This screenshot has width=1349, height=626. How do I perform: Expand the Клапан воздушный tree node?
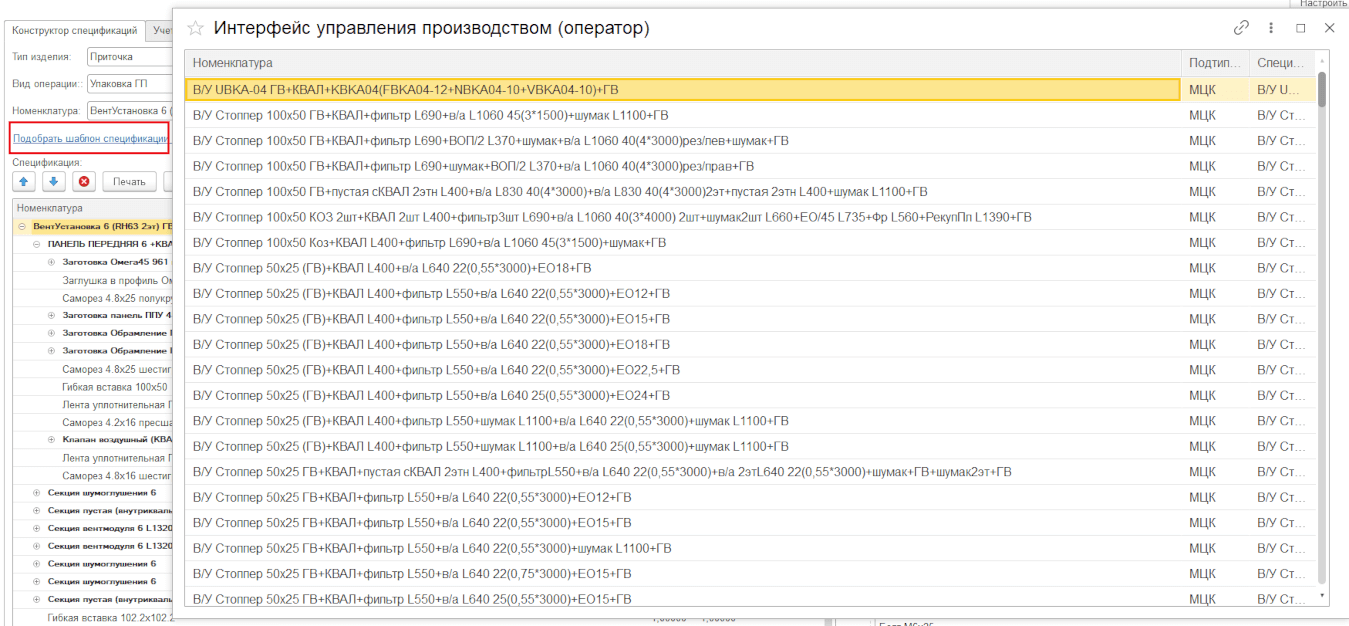(x=52, y=440)
